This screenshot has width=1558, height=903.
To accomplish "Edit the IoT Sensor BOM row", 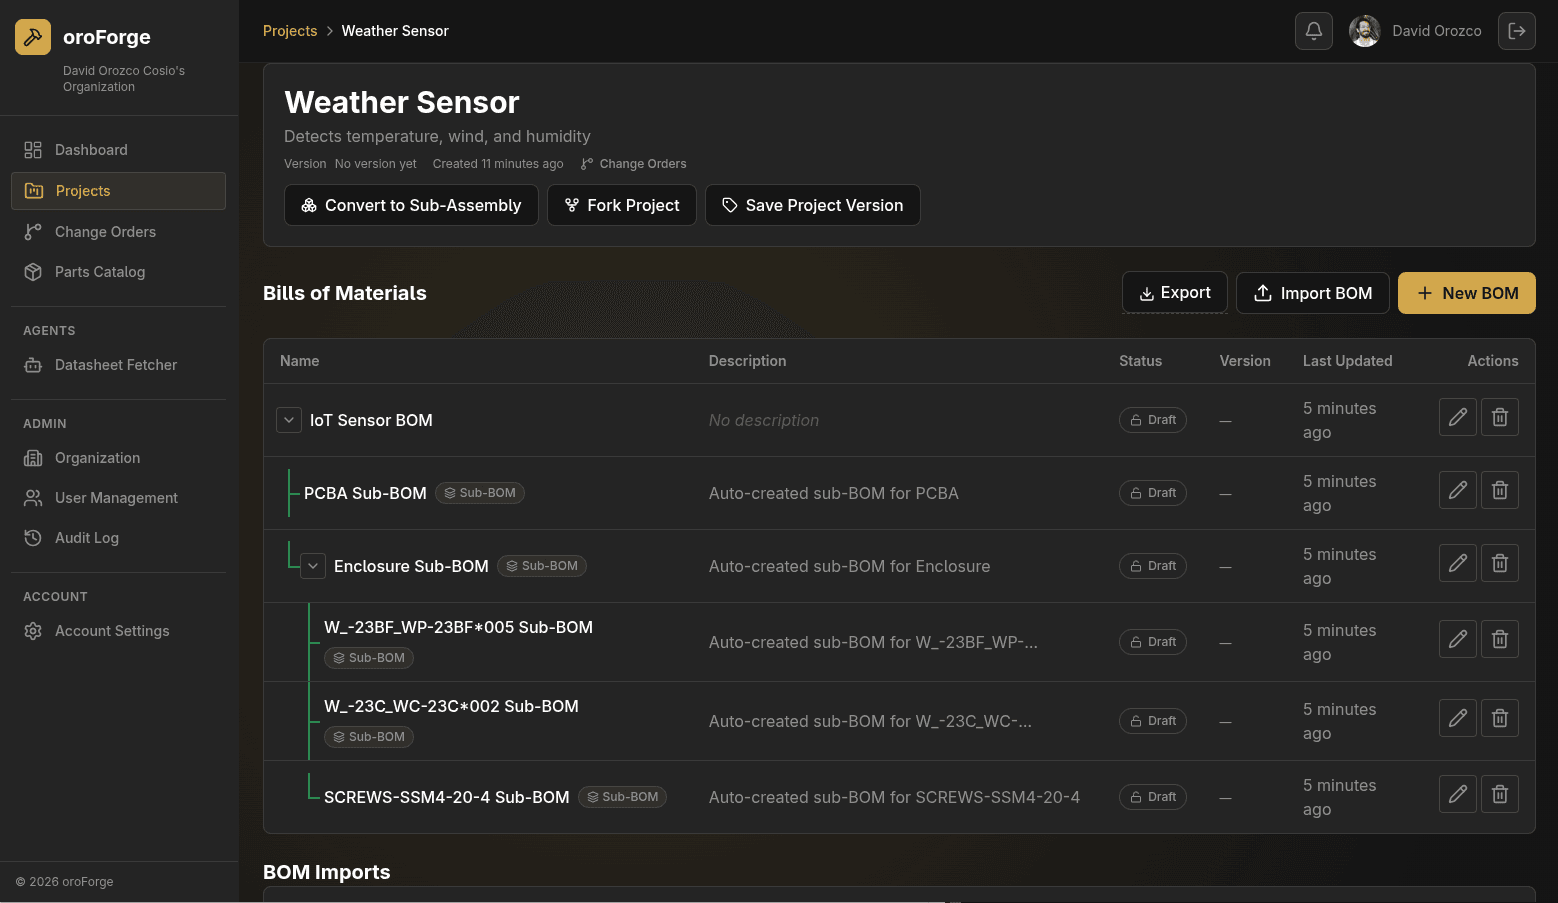I will click(1458, 417).
